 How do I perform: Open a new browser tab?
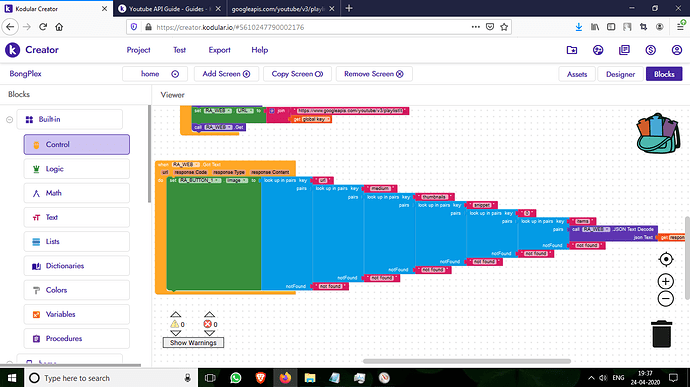349,8
